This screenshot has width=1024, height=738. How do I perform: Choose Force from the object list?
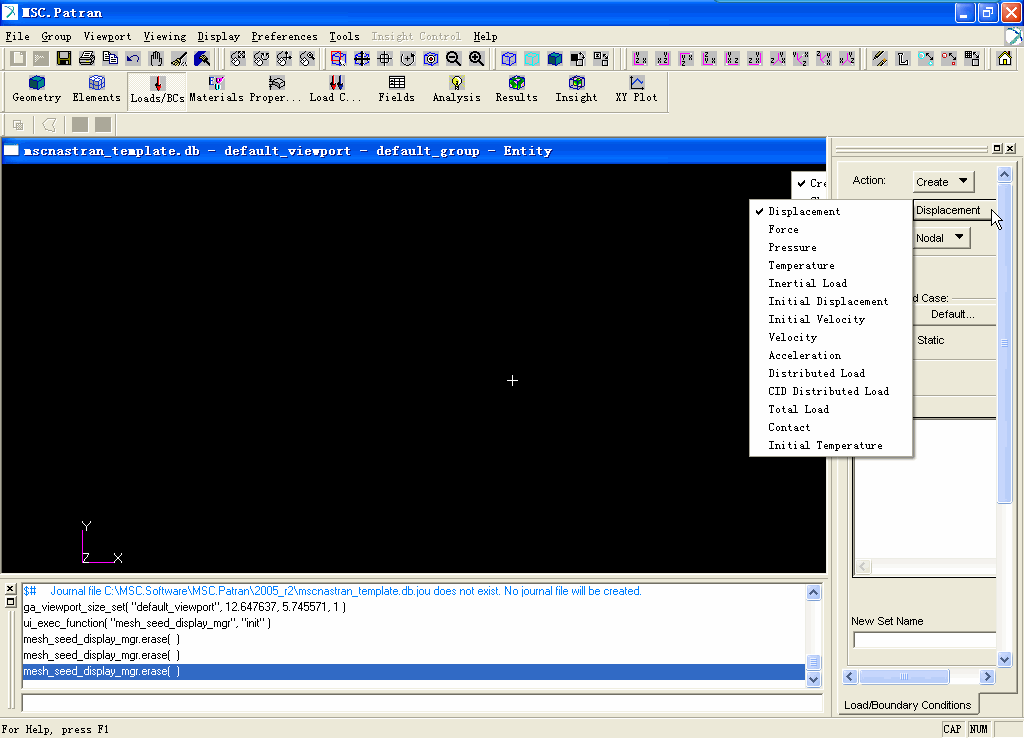pos(830,230)
